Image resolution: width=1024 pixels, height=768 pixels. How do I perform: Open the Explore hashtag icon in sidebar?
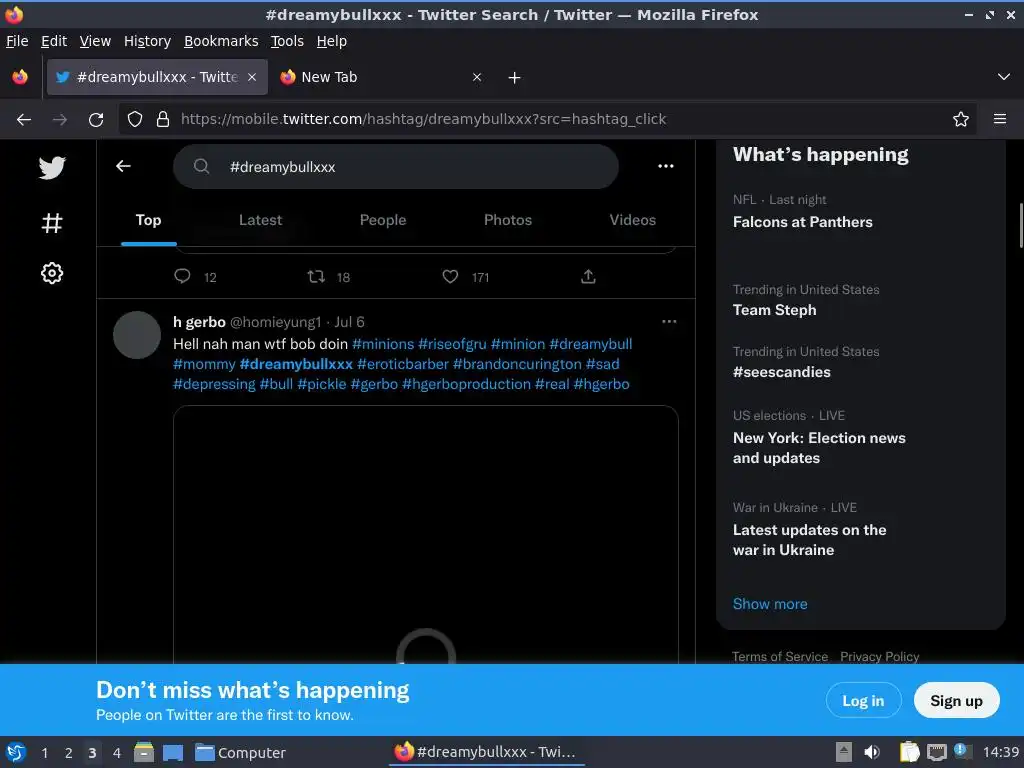(52, 223)
